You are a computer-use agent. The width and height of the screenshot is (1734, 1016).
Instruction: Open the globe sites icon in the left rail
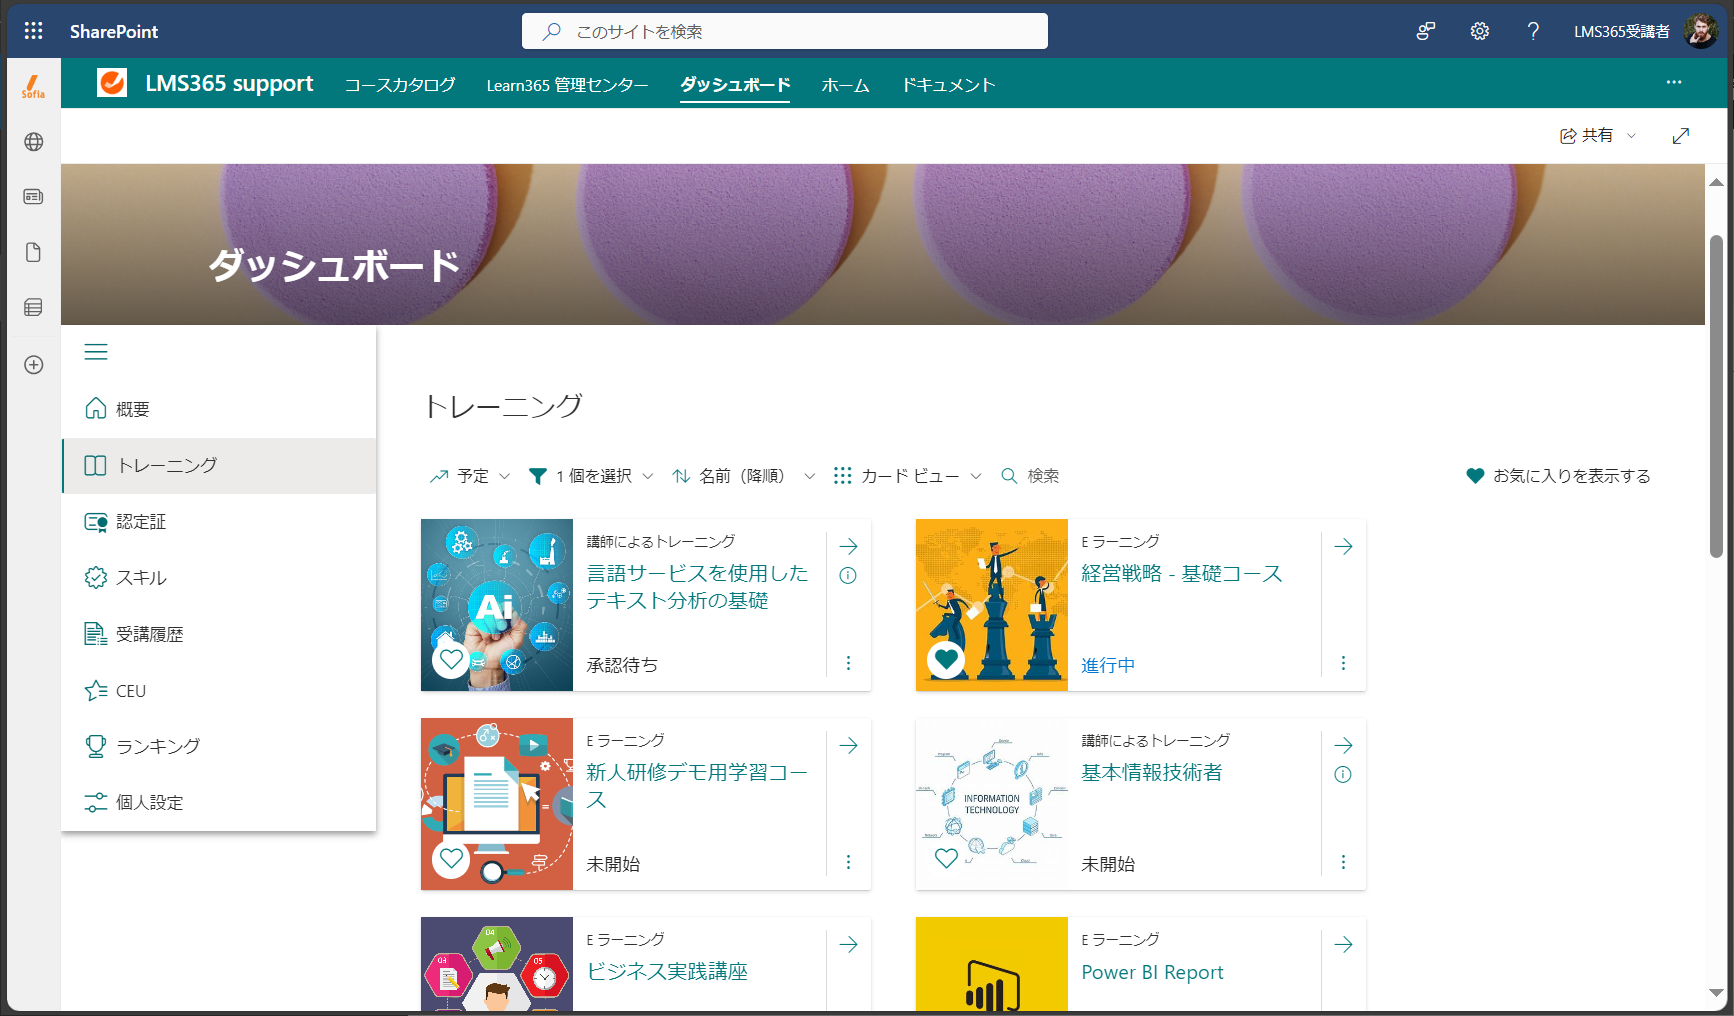click(x=33, y=142)
